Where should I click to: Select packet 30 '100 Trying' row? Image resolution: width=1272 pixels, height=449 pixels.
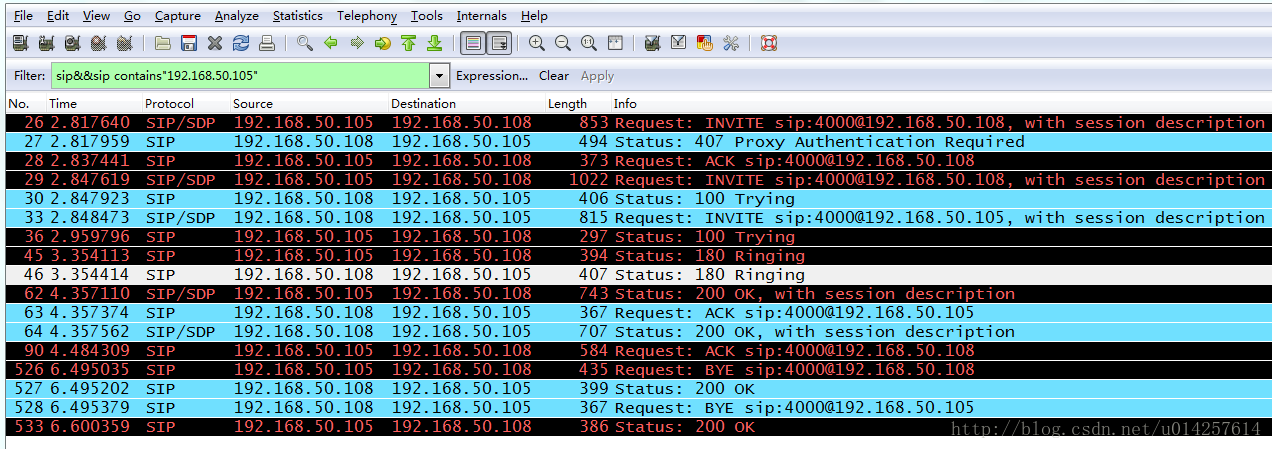(636, 199)
